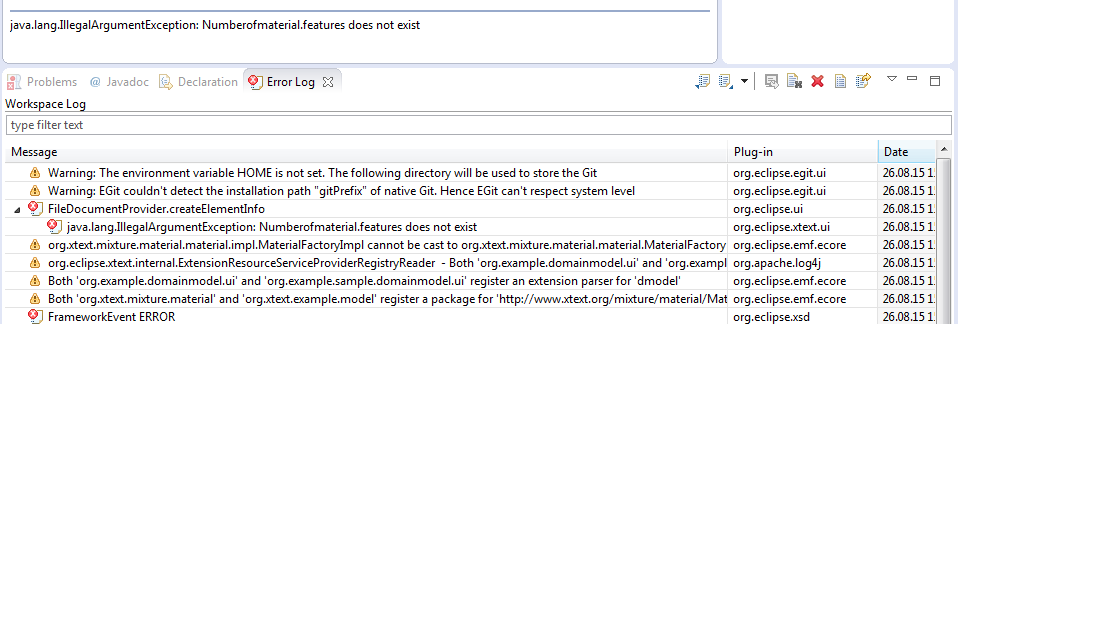Click the 'Workspace Log' label
Image resolution: width=1119 pixels, height=624 pixels.
pos(46,104)
